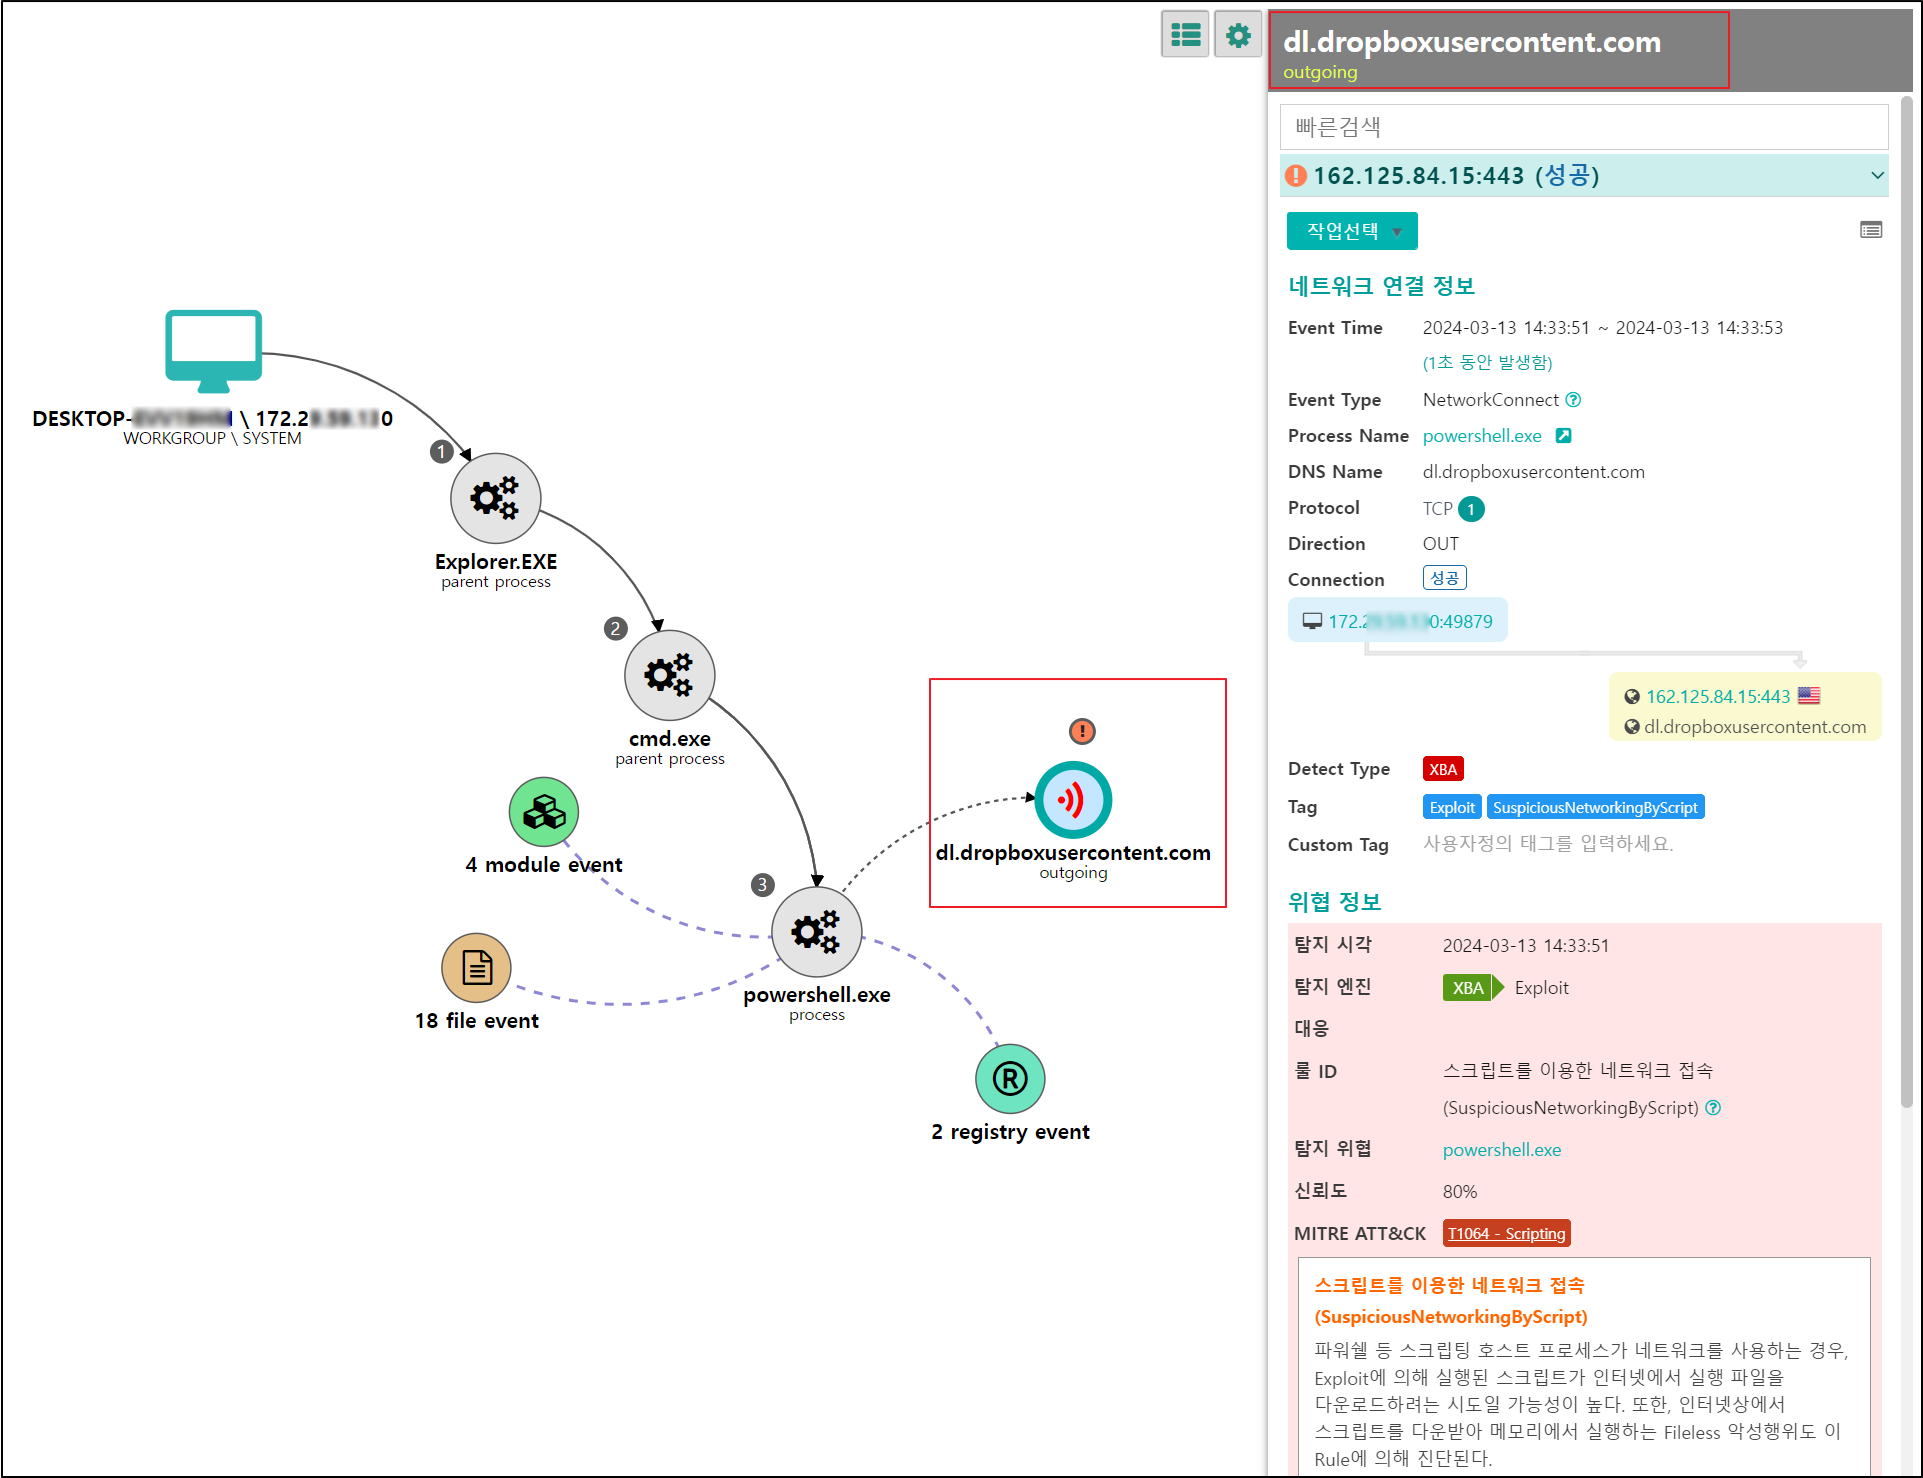Open the graph settings gear icon
1923x1478 pixels.
(1238, 35)
